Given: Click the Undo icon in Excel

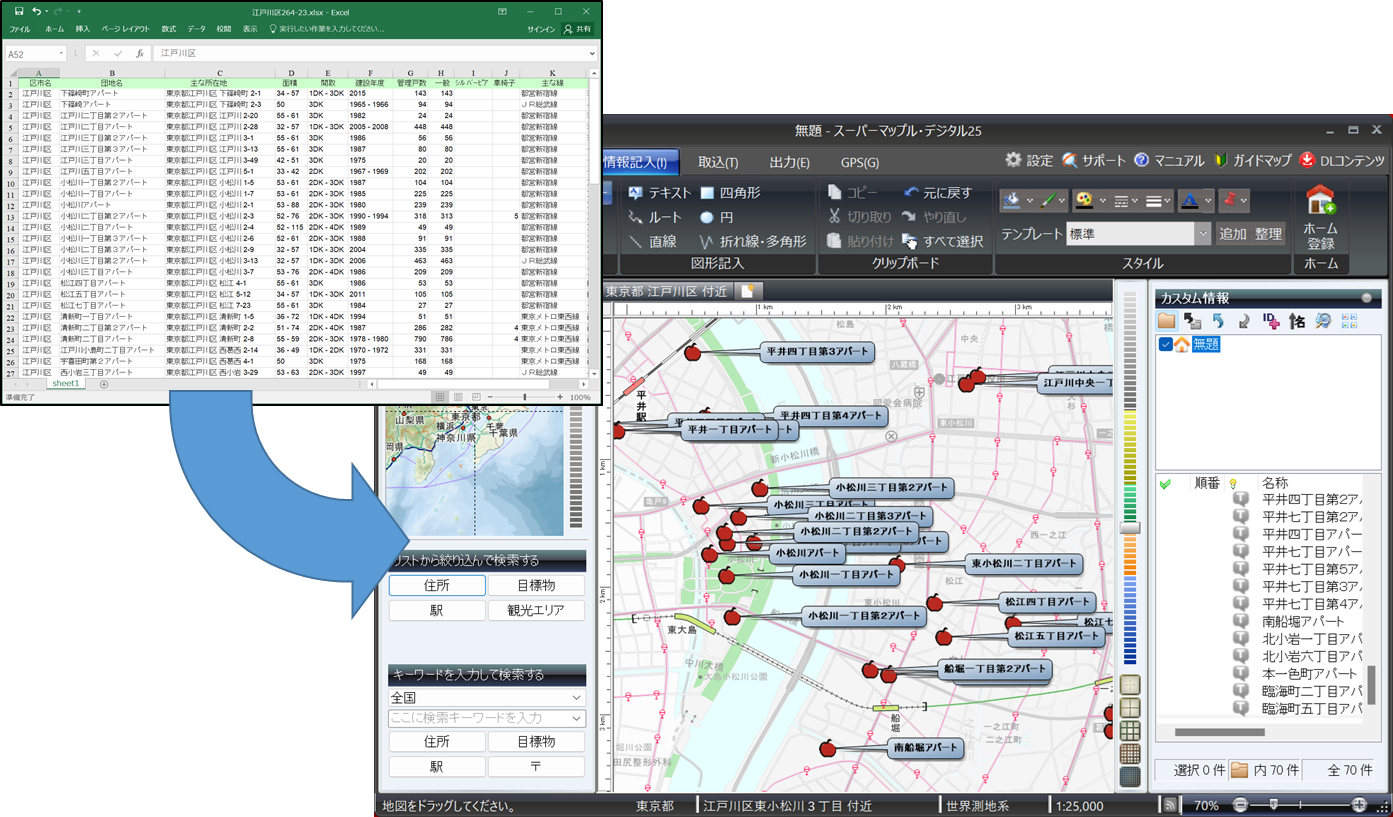Looking at the screenshot, I should tap(36, 11).
